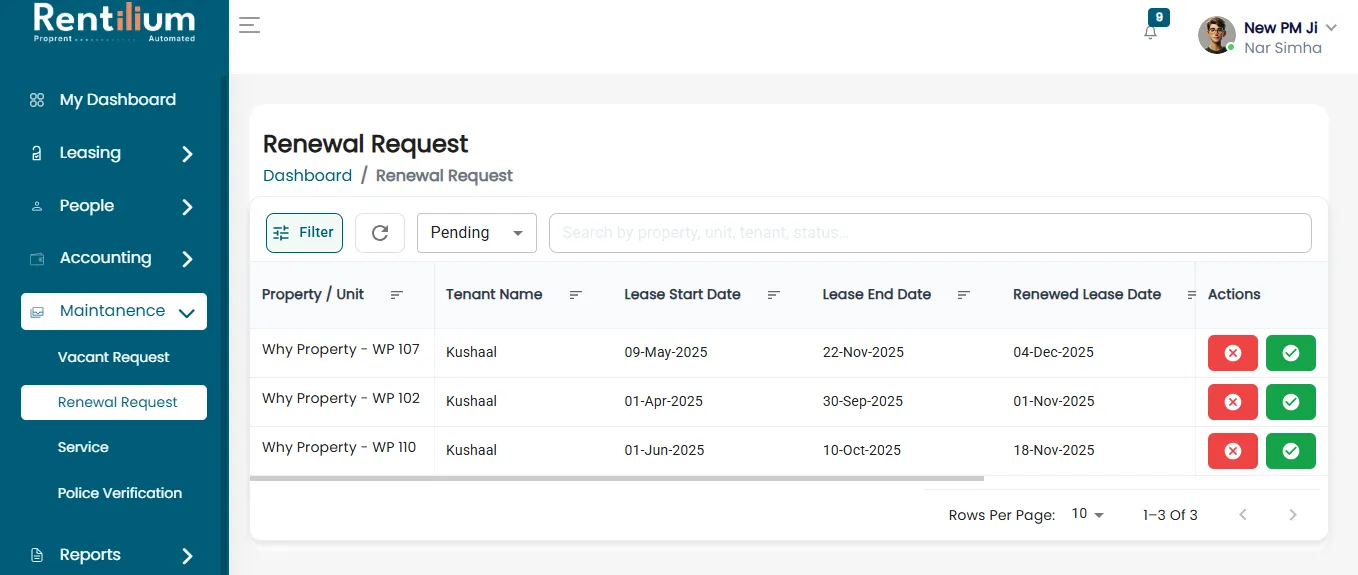
Task: Approve the WP 110 renewal request
Action: coord(1291,451)
